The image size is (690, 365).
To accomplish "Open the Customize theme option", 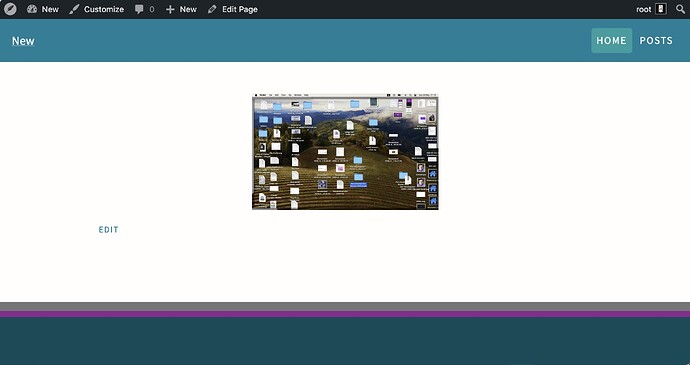I will coord(96,9).
